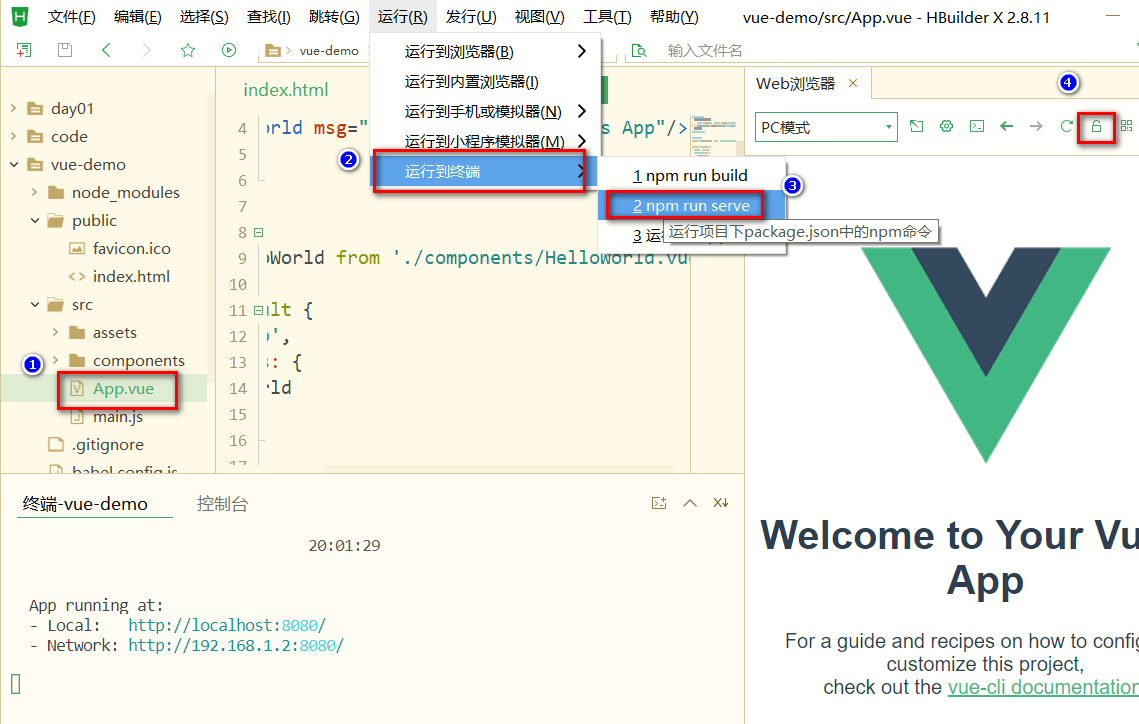Image resolution: width=1139 pixels, height=724 pixels.
Task: Select App.vue in the project tree
Action: (x=123, y=389)
